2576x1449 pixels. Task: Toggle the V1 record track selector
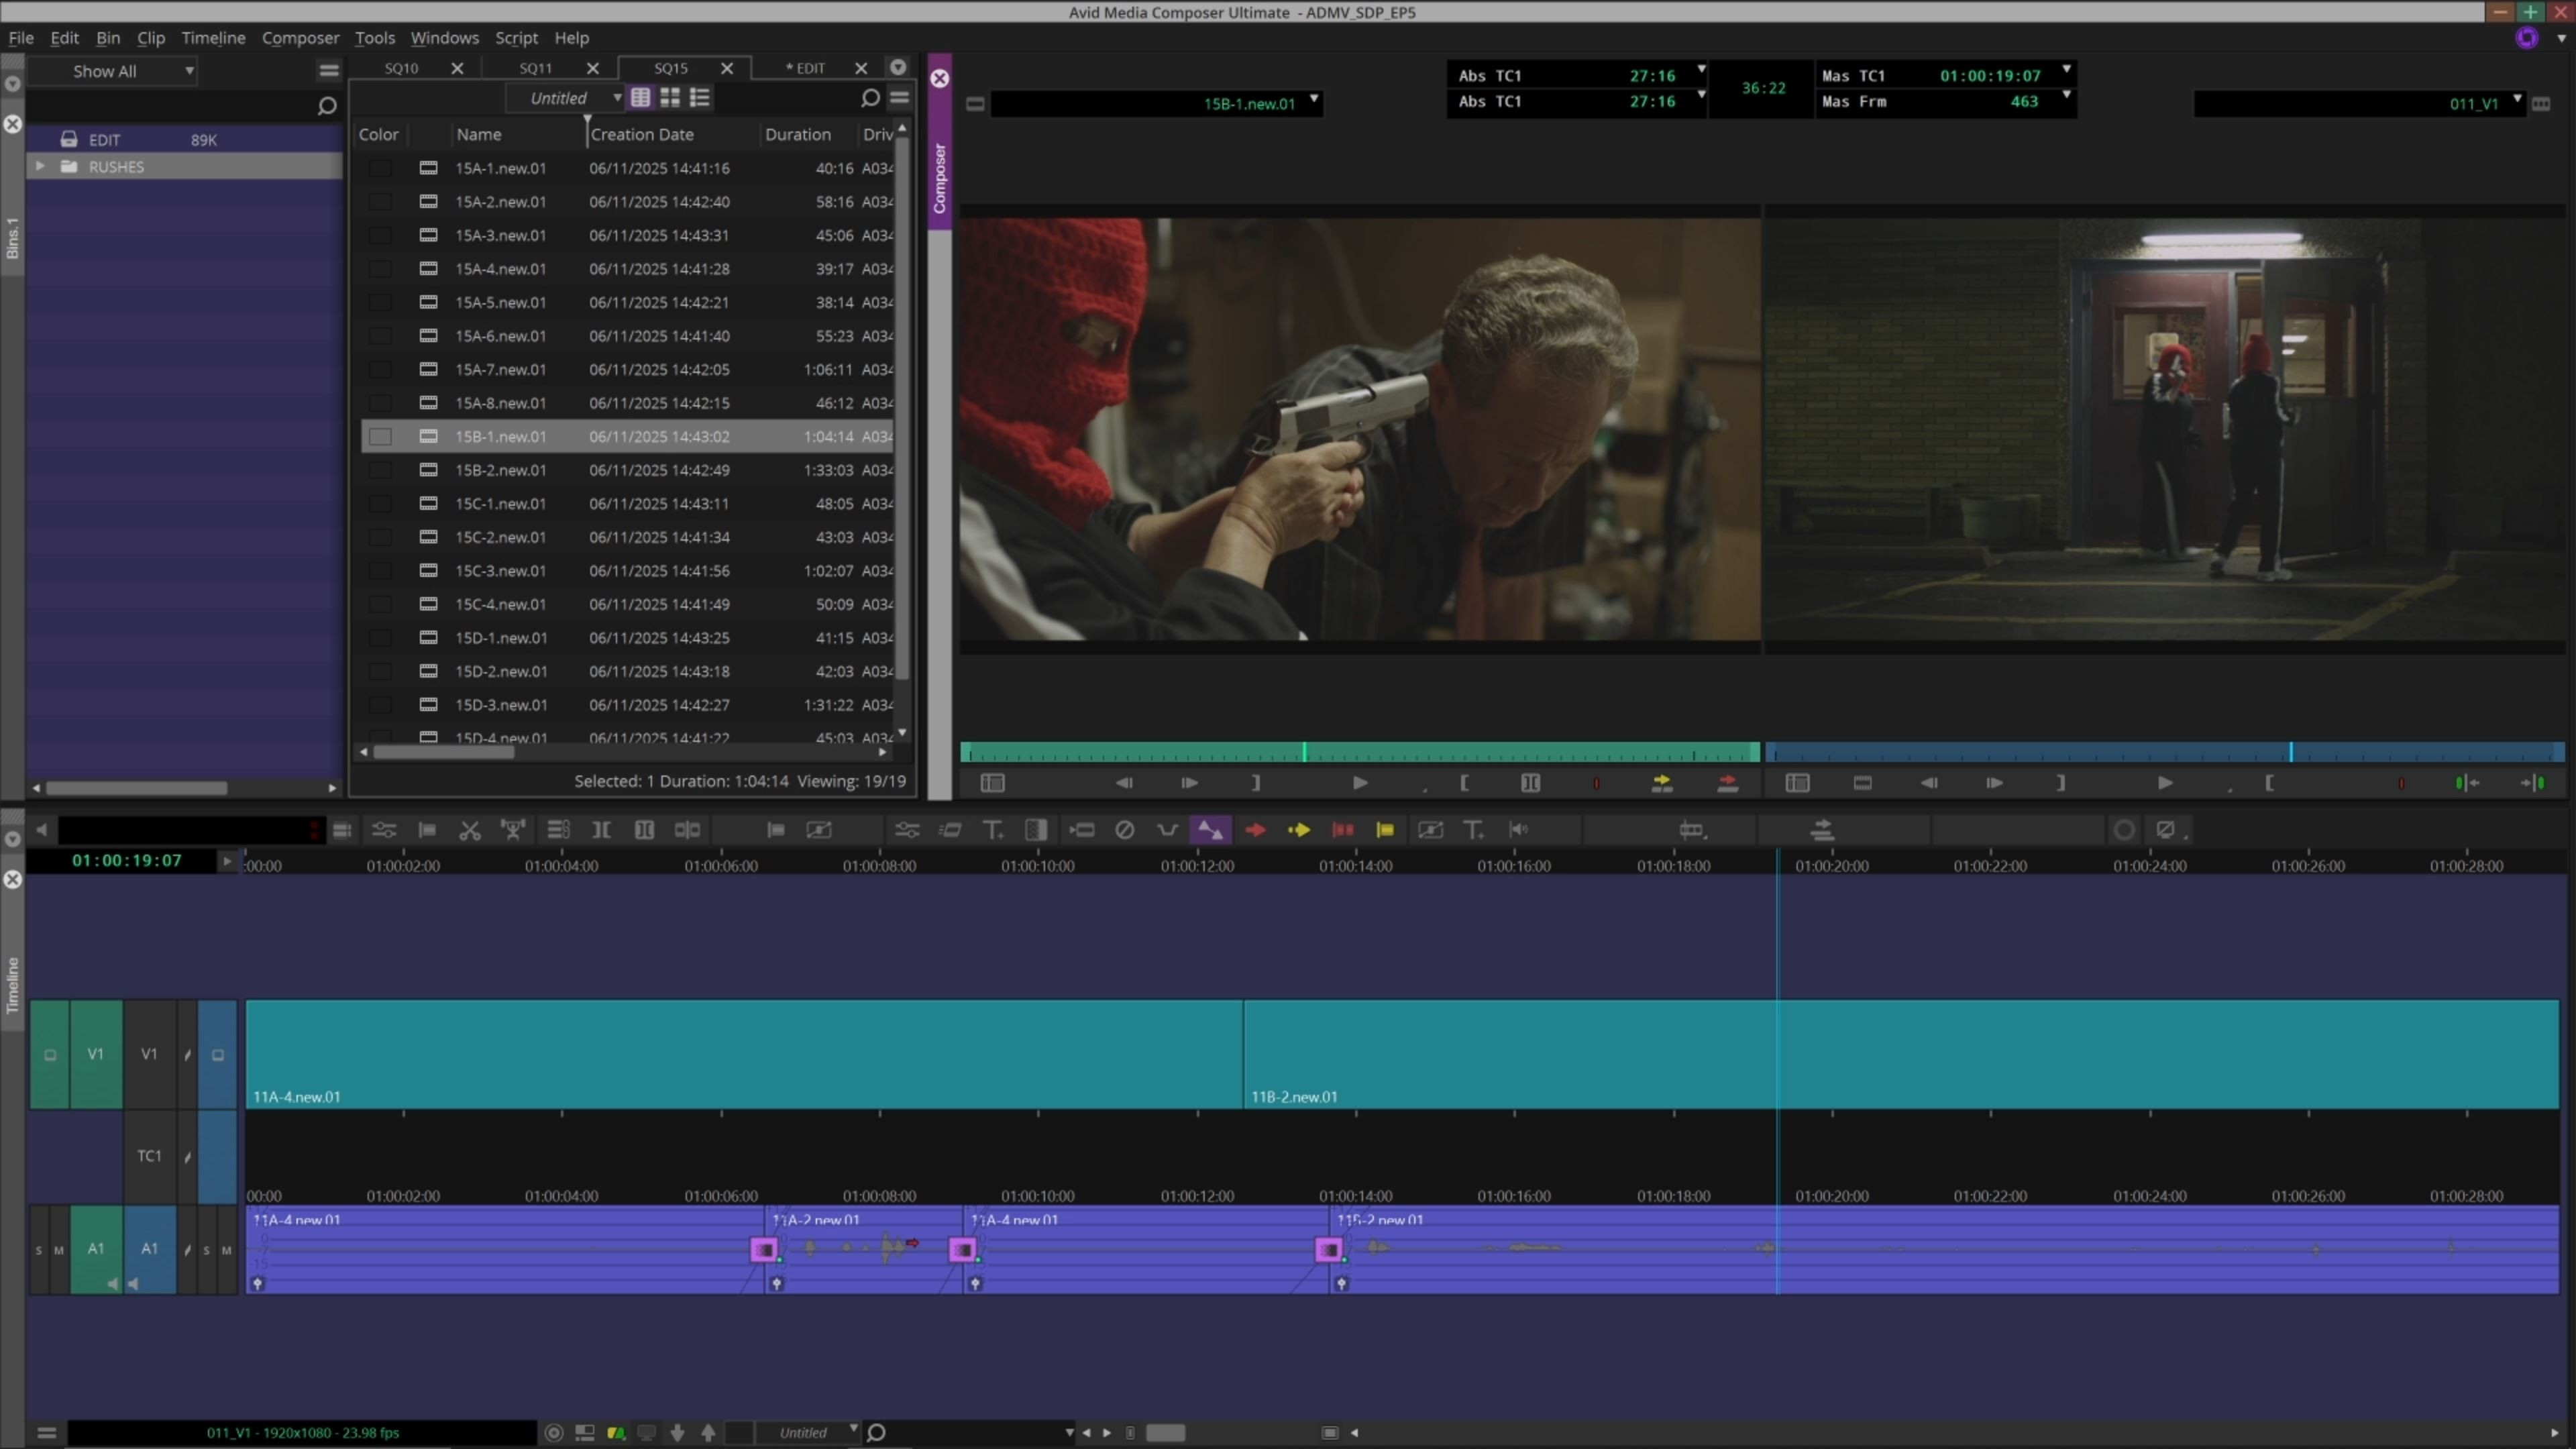coord(149,1054)
